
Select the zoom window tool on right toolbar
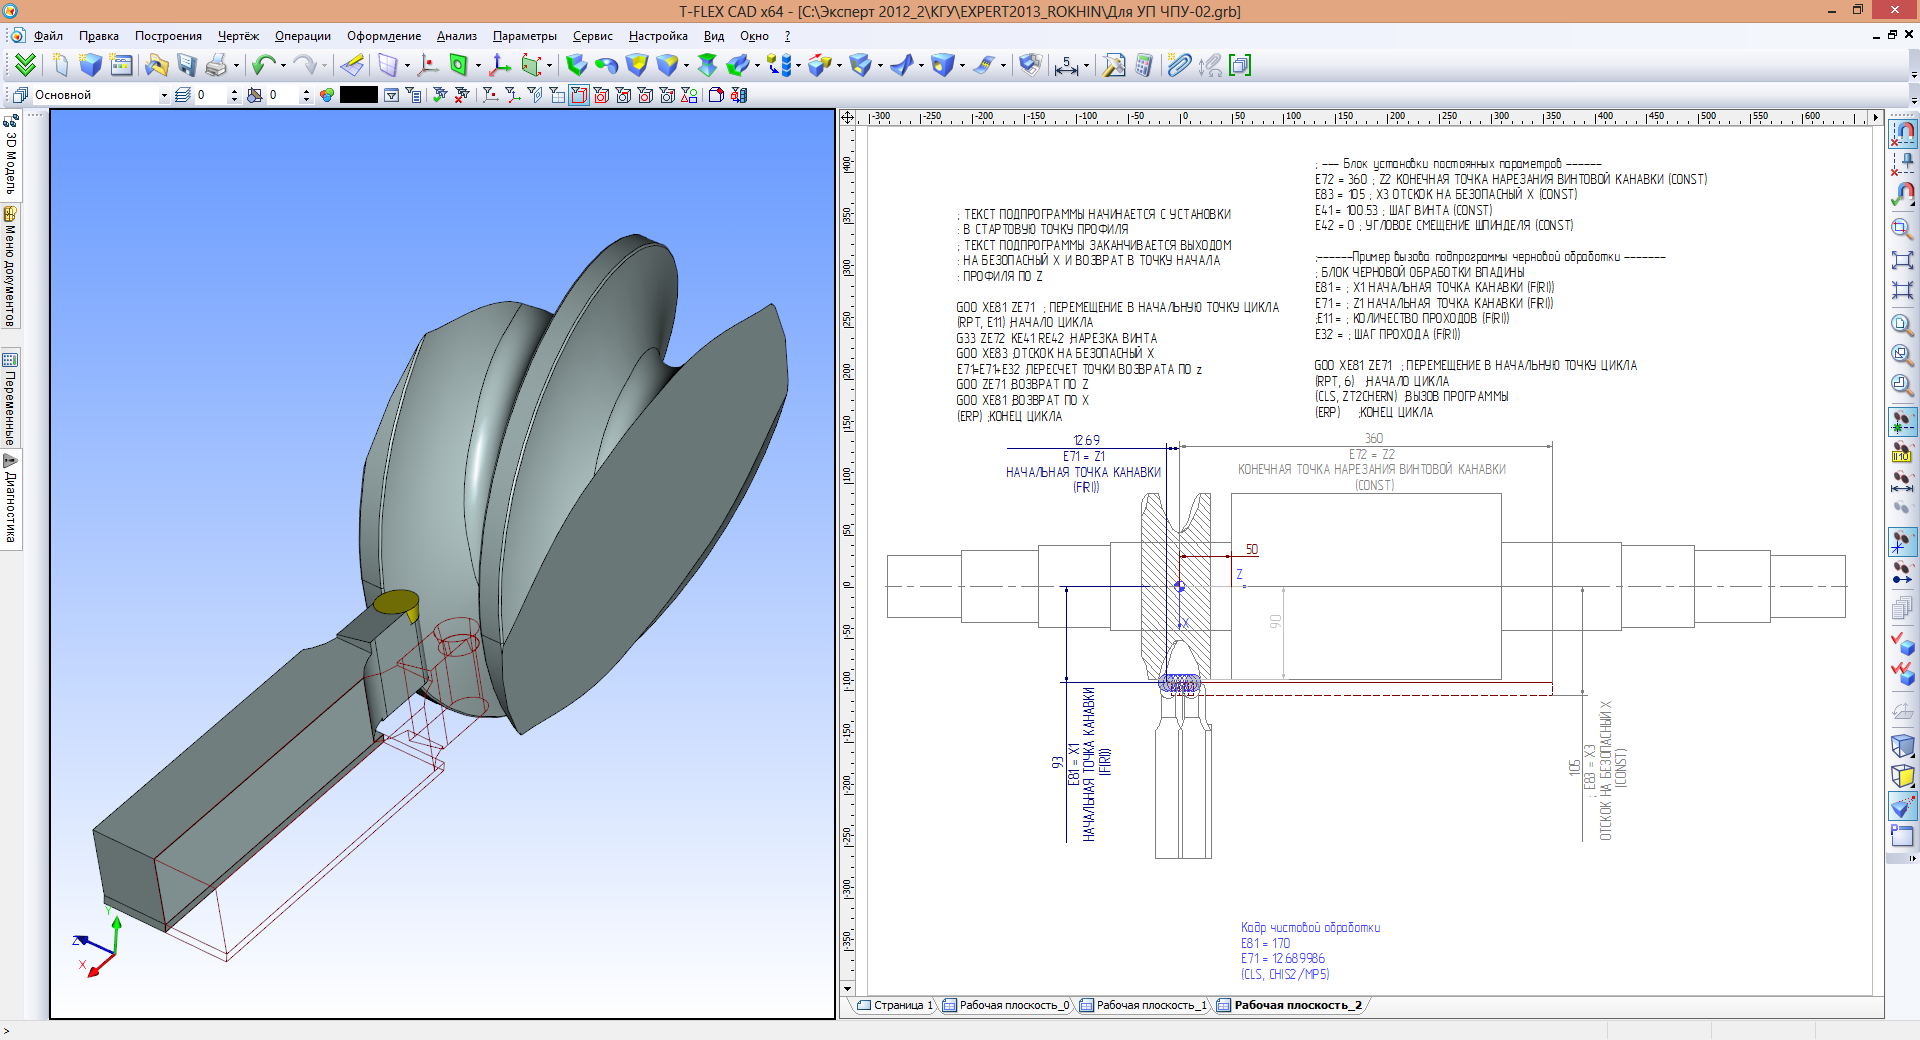coord(1904,228)
